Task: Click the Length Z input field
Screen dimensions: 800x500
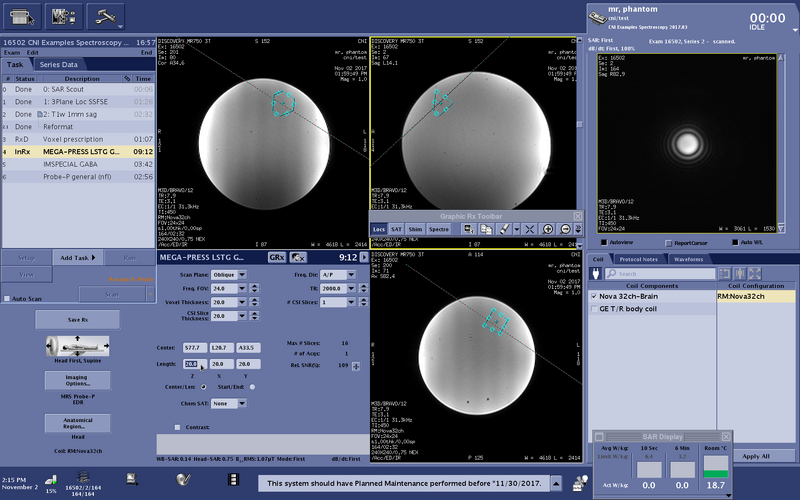Action: click(x=194, y=364)
